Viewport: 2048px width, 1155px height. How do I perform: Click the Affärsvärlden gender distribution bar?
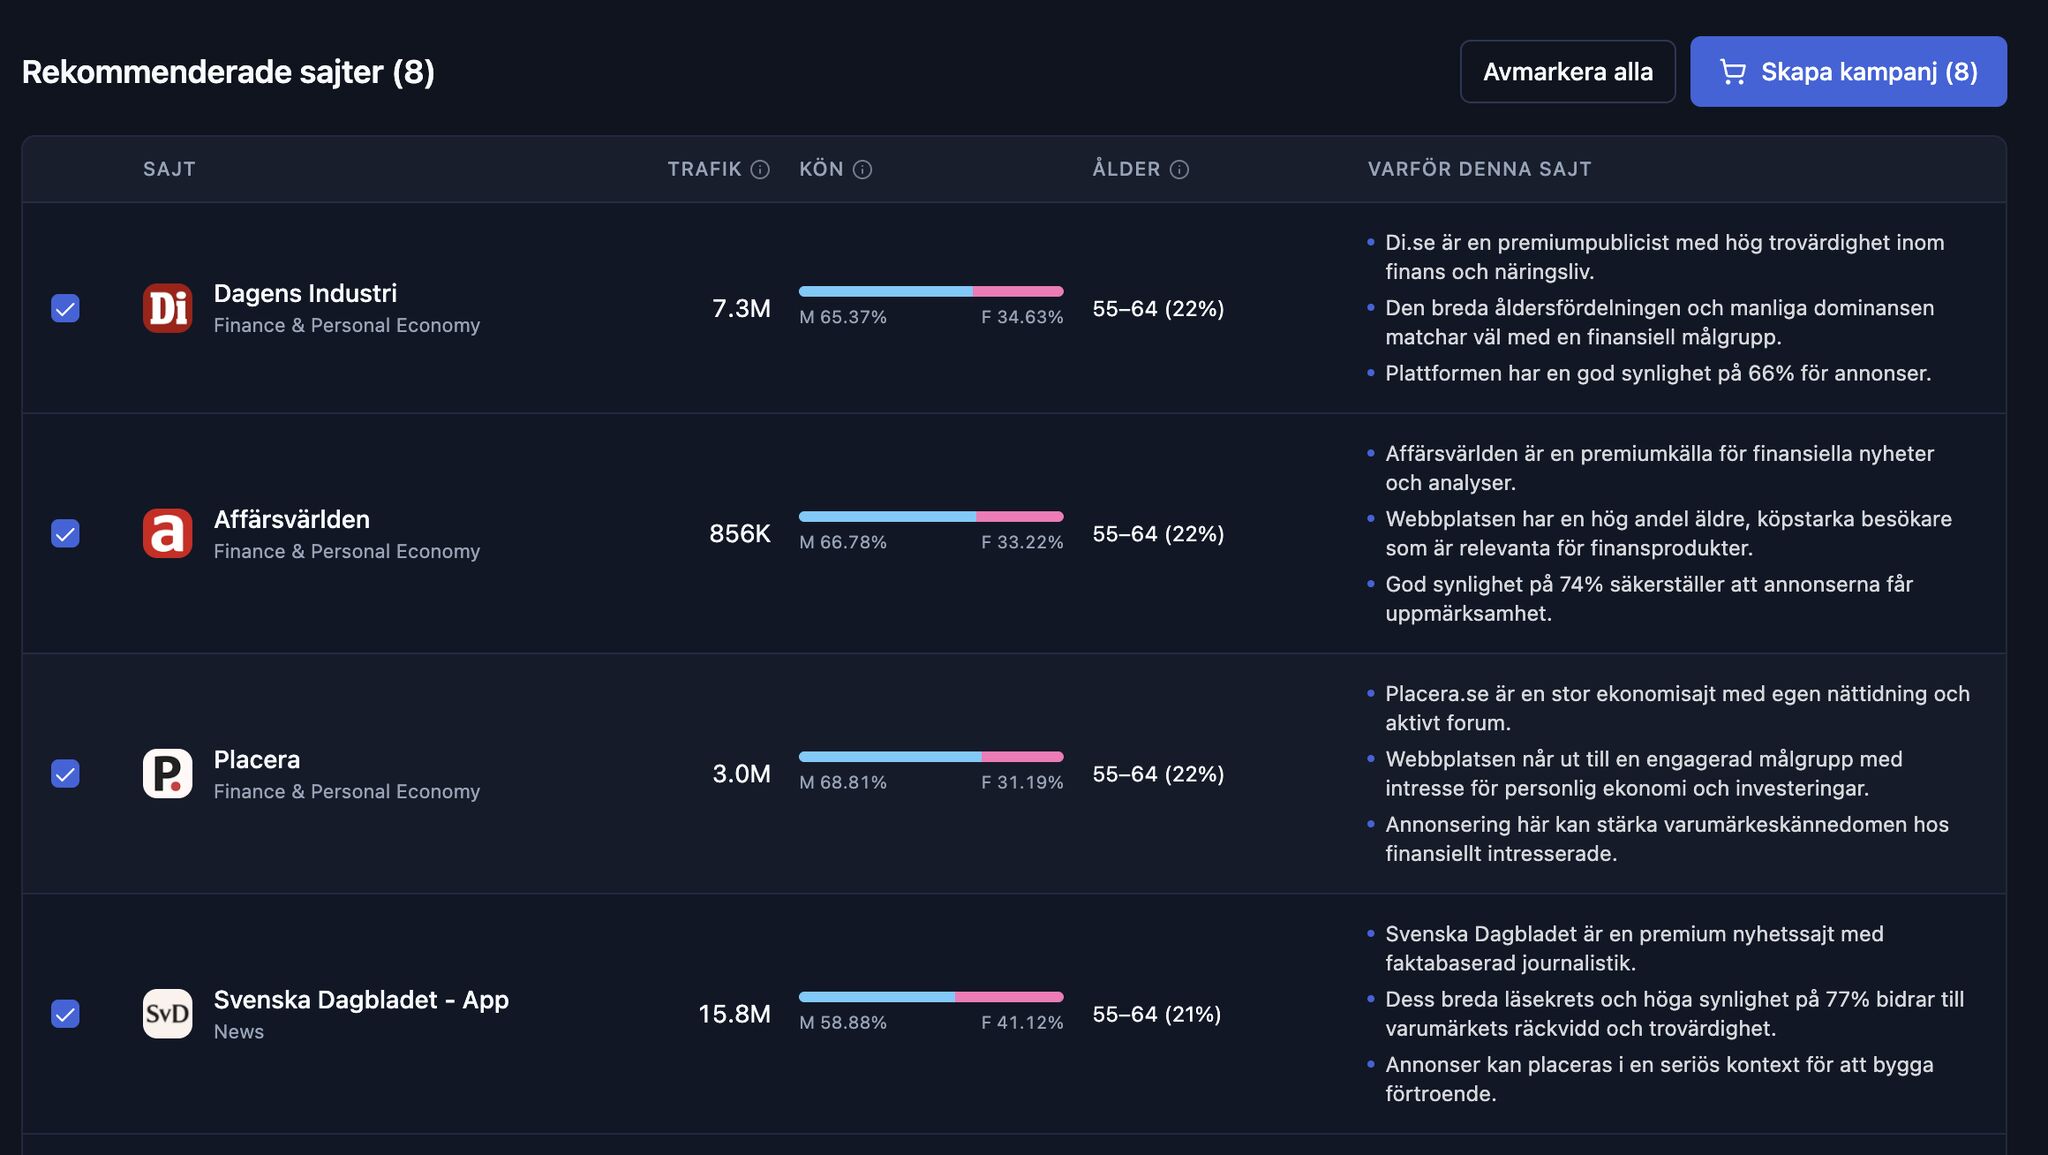tap(931, 516)
